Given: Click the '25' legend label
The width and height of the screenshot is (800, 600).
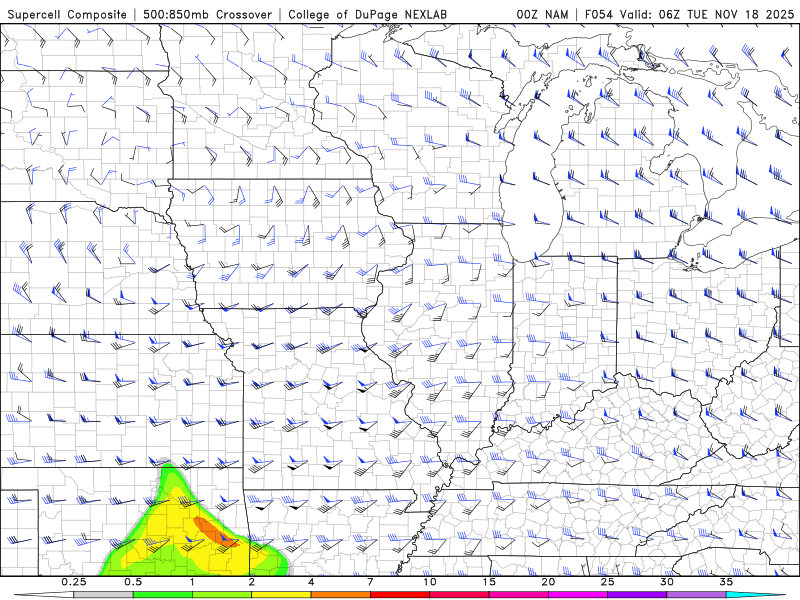Looking at the screenshot, I should [608, 582].
